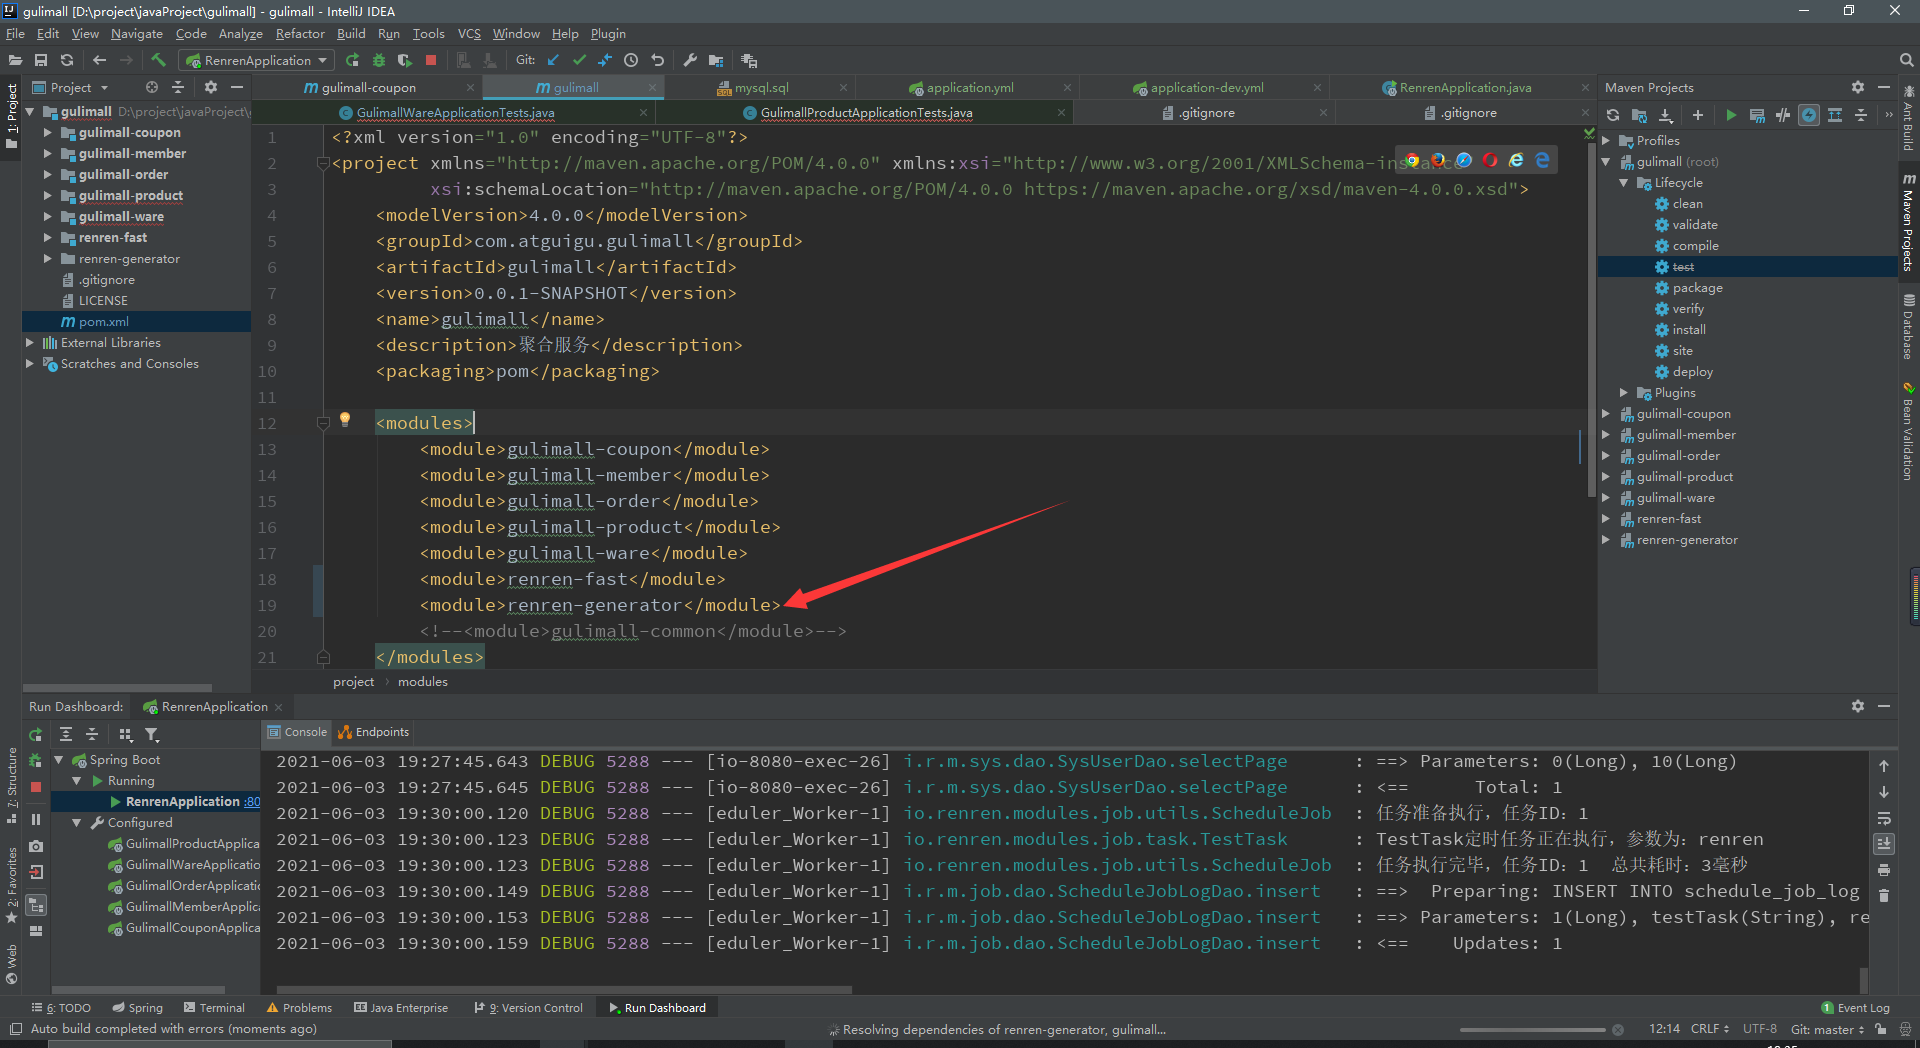Collapse the Configured node in Run Dashboard
1920x1048 pixels.
[x=76, y=822]
